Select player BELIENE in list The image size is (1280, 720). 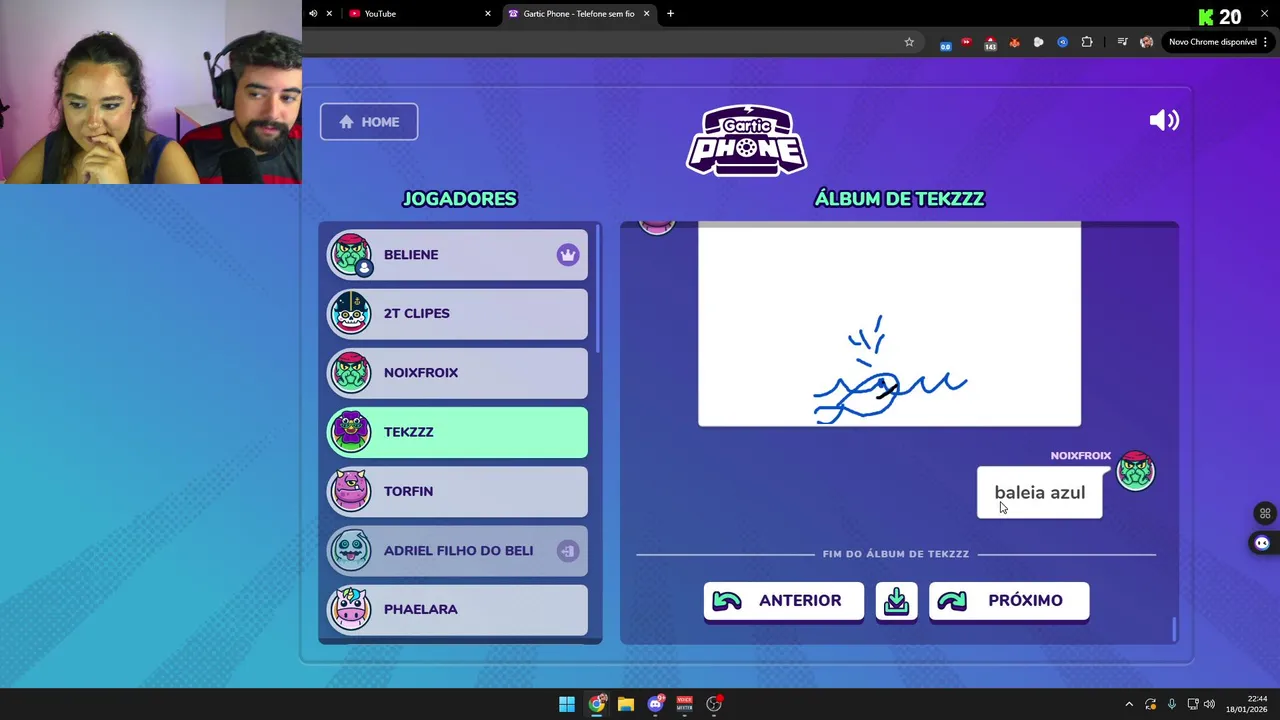point(458,255)
